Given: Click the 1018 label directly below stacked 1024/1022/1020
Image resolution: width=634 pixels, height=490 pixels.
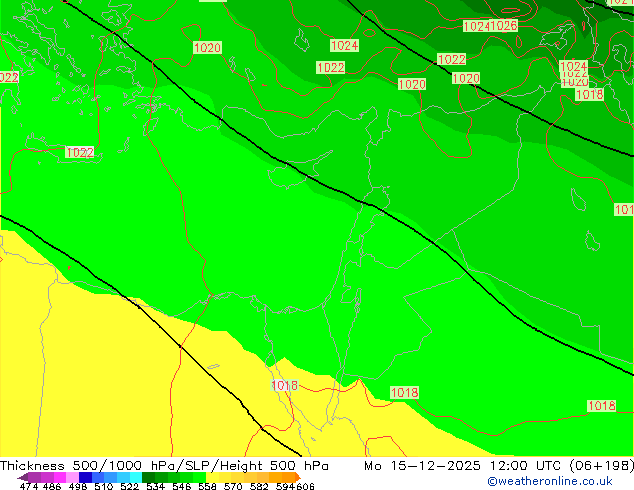Looking at the screenshot, I should [590, 95].
